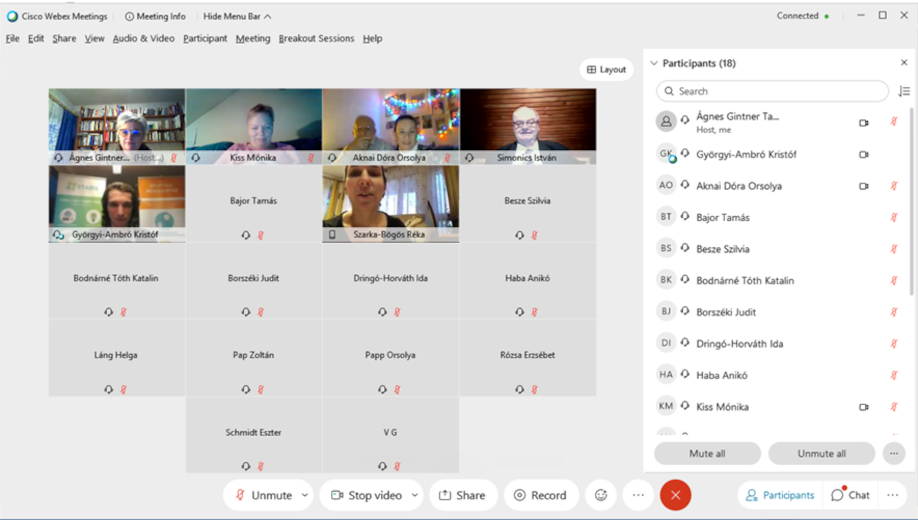Toggle mic for Bajor Tamás in list
This screenshot has height=520, width=918.
(x=894, y=217)
